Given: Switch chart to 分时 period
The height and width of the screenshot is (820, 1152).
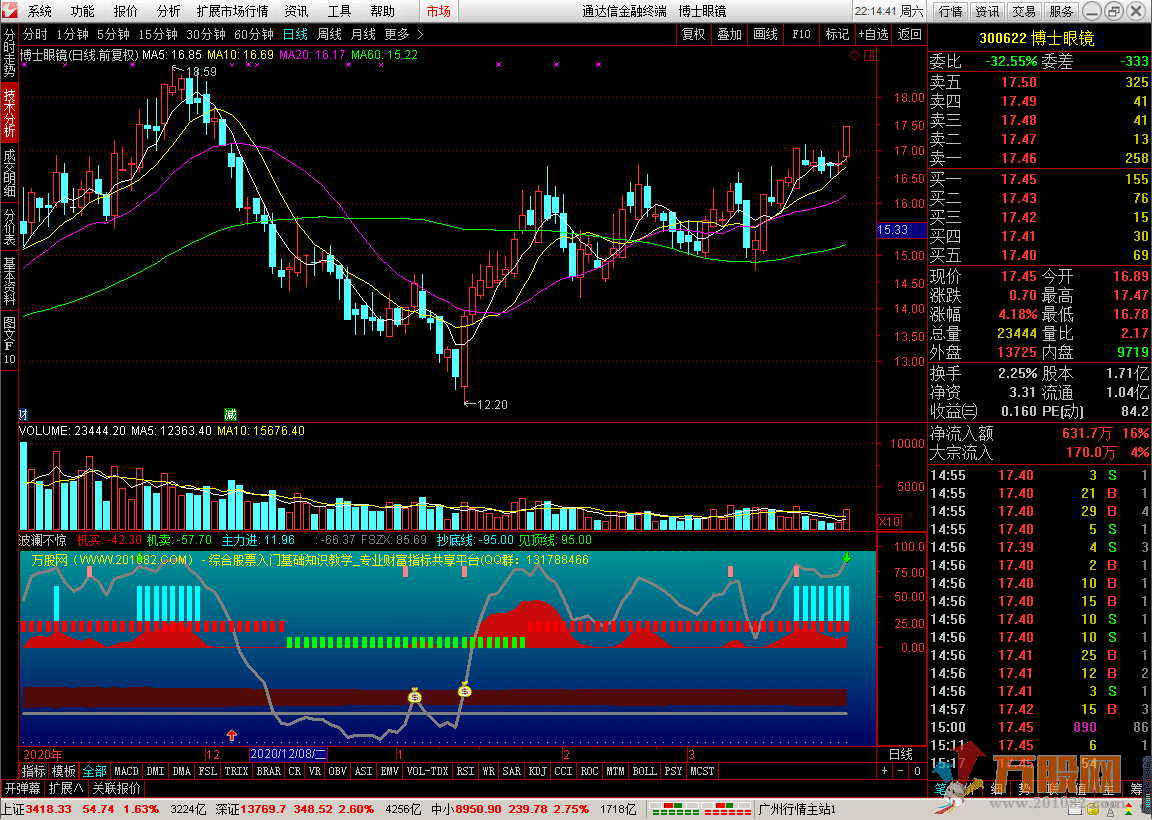Looking at the screenshot, I should coord(35,35).
